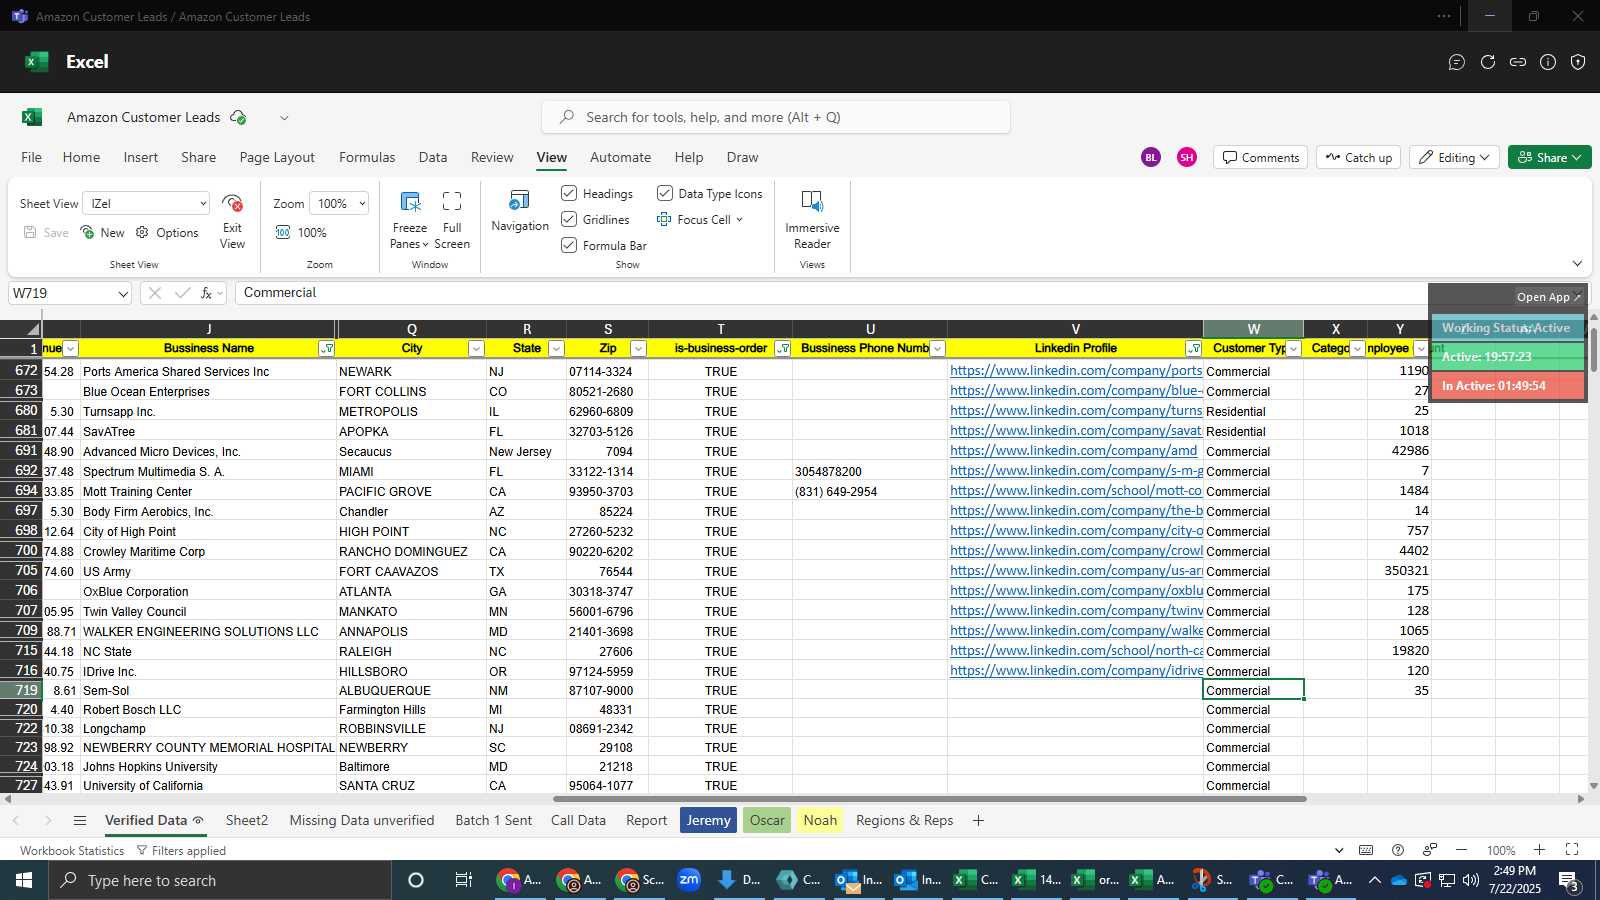Collapse the ribbon with chevron

1577,264
